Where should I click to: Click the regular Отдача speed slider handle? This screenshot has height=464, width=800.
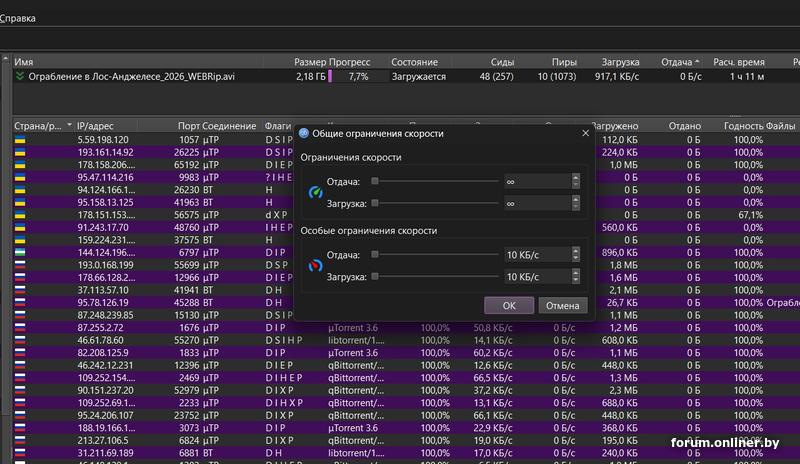tap(375, 182)
